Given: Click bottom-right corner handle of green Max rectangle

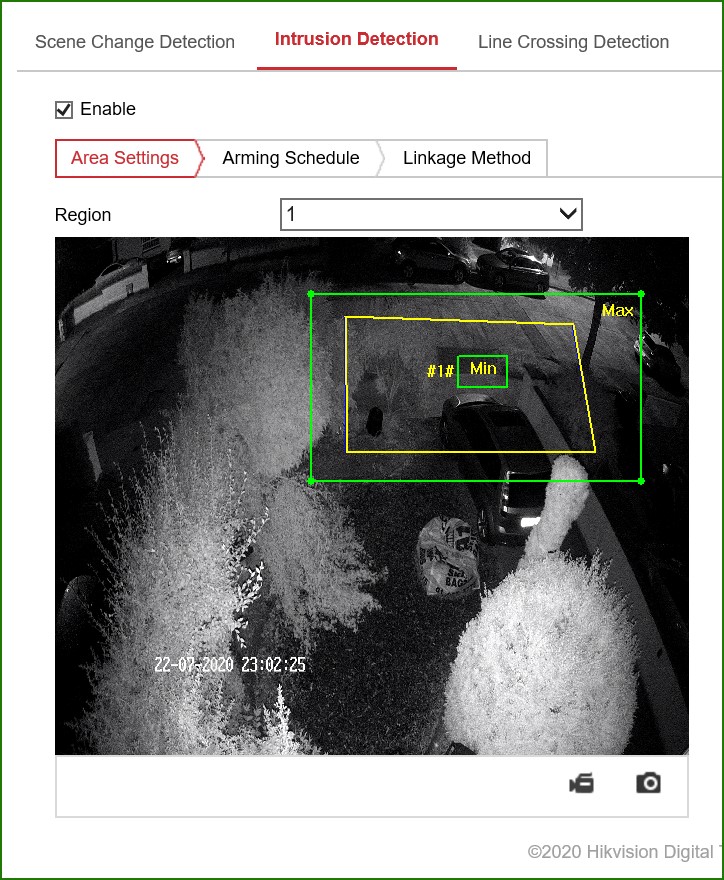Looking at the screenshot, I should (x=641, y=481).
